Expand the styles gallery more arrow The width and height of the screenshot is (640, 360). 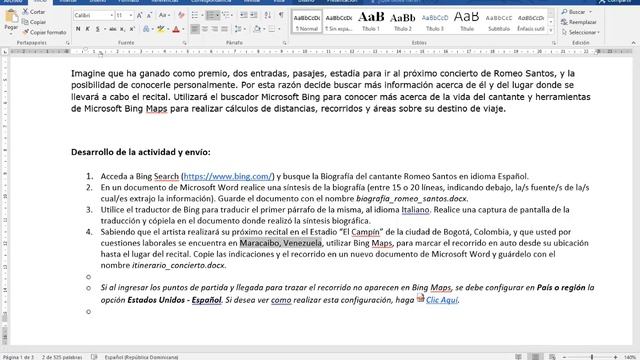pos(551,30)
